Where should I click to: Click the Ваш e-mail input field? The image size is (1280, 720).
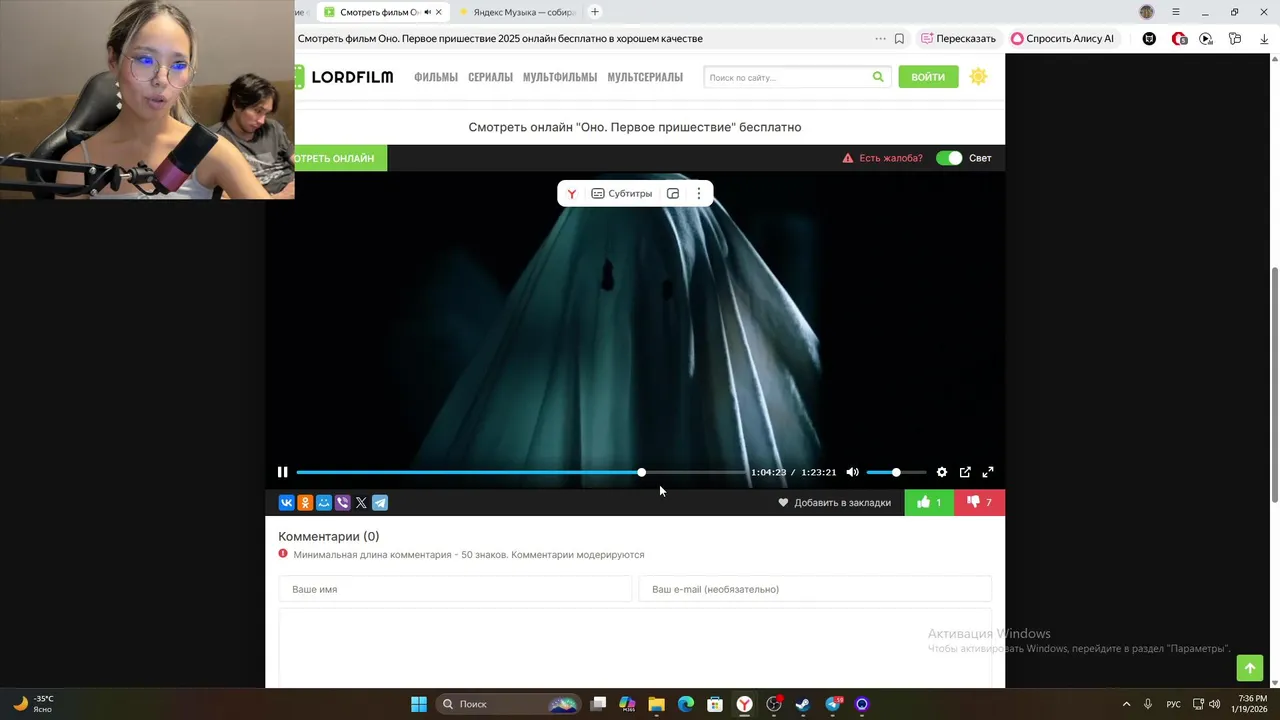pos(815,589)
